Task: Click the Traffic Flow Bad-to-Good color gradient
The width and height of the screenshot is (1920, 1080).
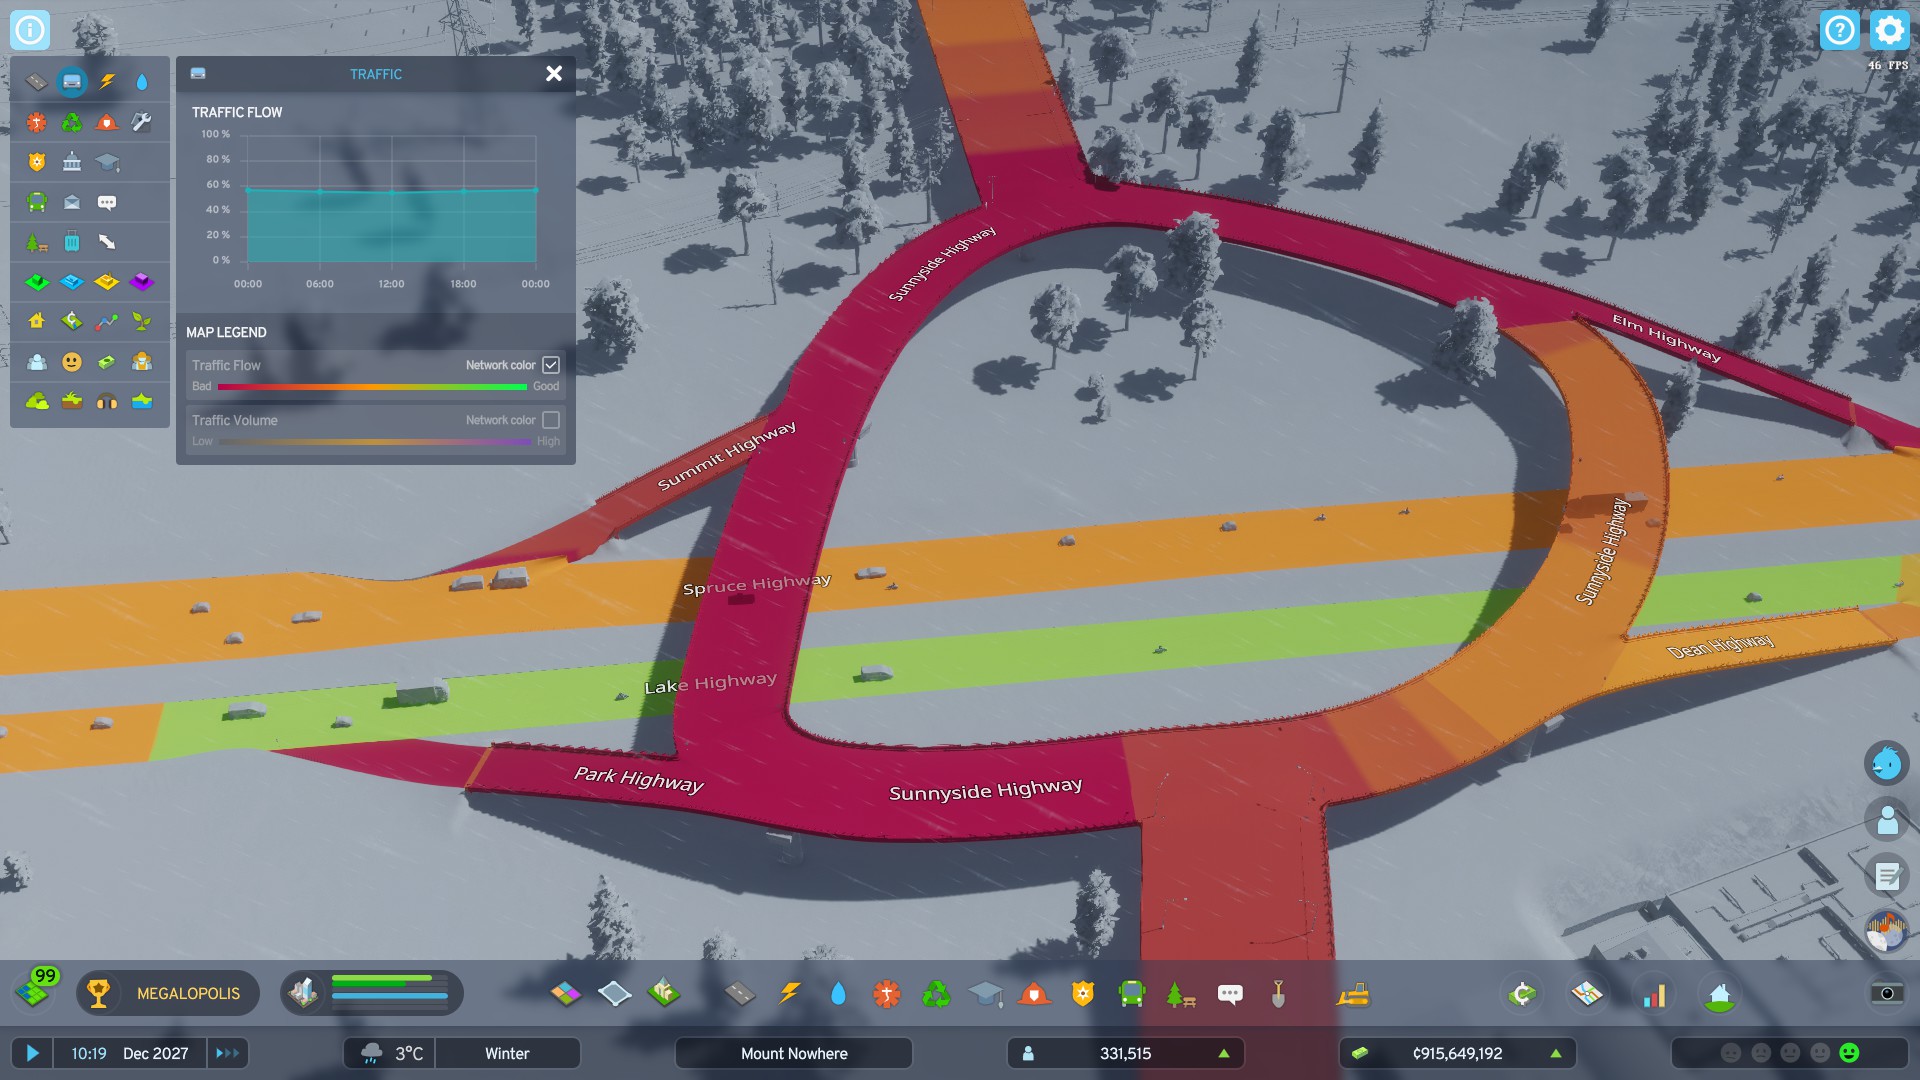Action: pyautogui.click(x=375, y=386)
